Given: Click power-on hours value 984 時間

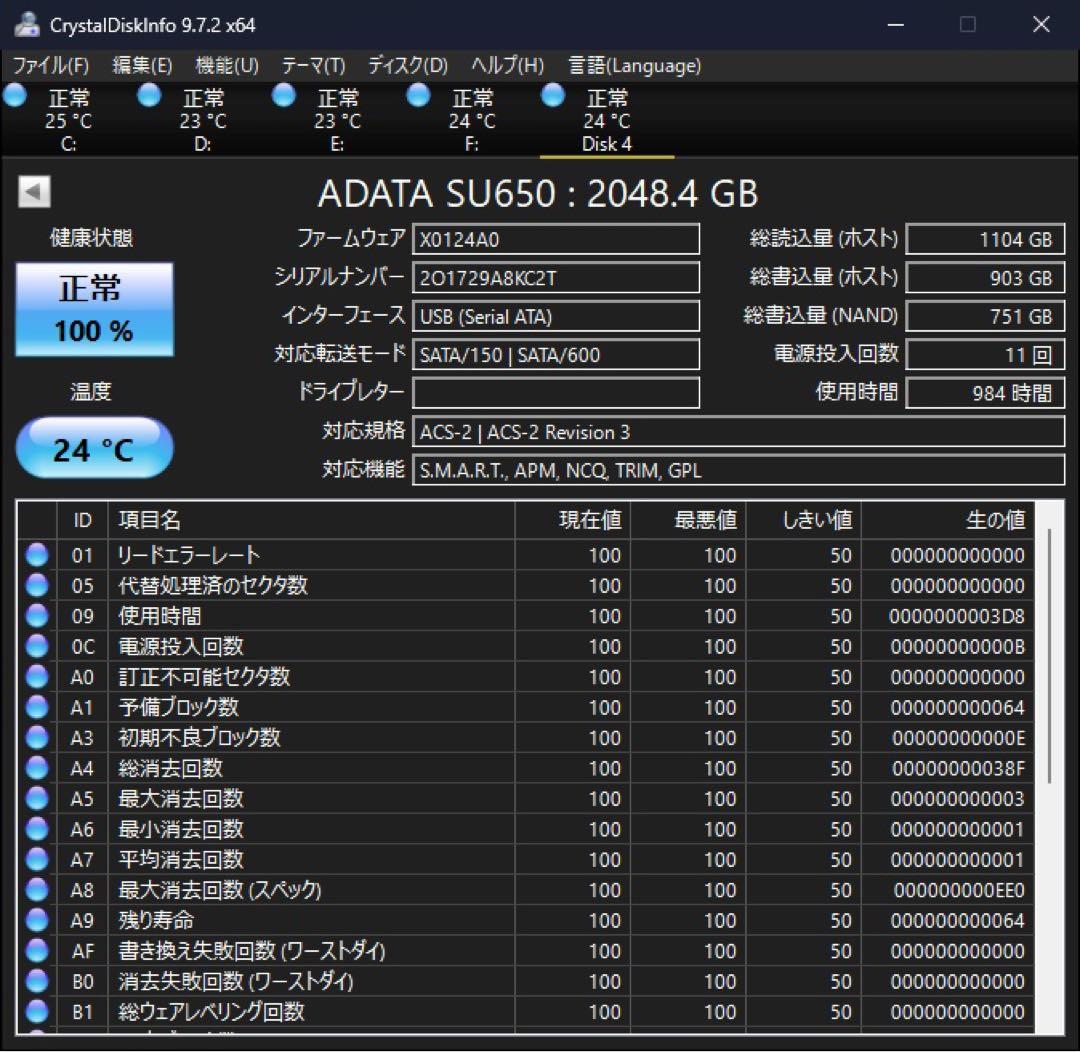Looking at the screenshot, I should tap(985, 393).
